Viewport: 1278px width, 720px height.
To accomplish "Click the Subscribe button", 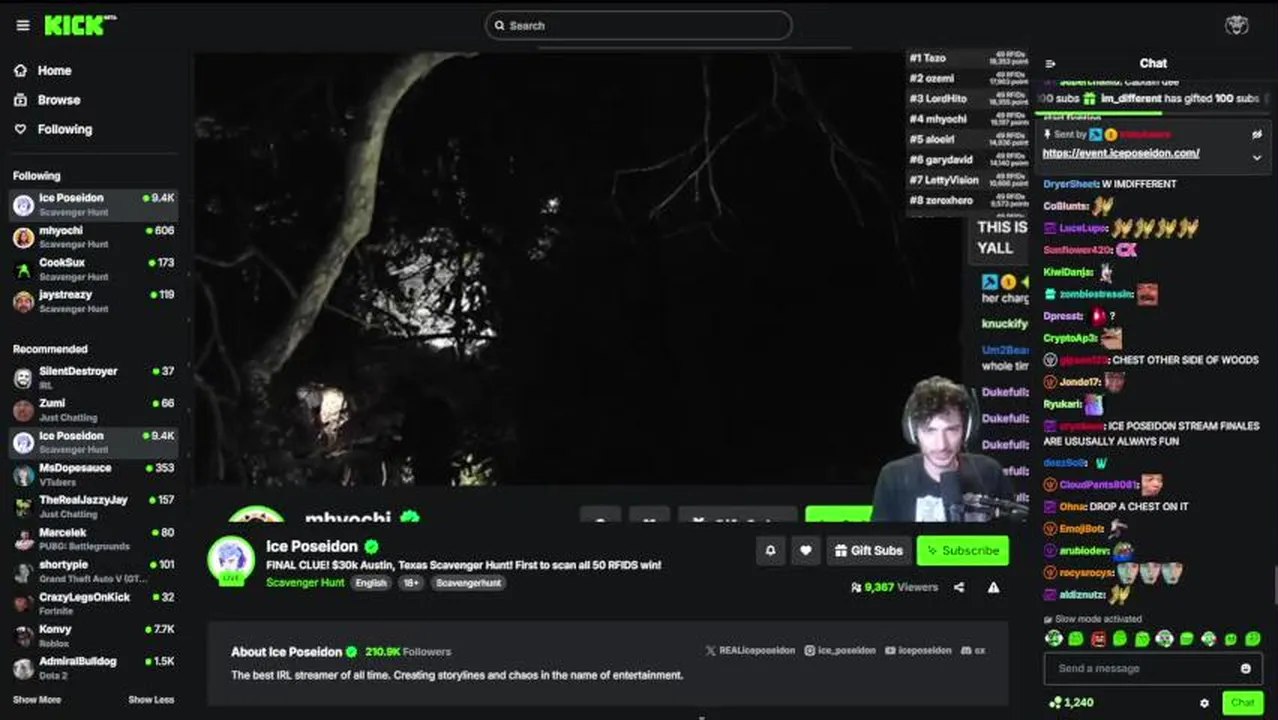I will (962, 550).
